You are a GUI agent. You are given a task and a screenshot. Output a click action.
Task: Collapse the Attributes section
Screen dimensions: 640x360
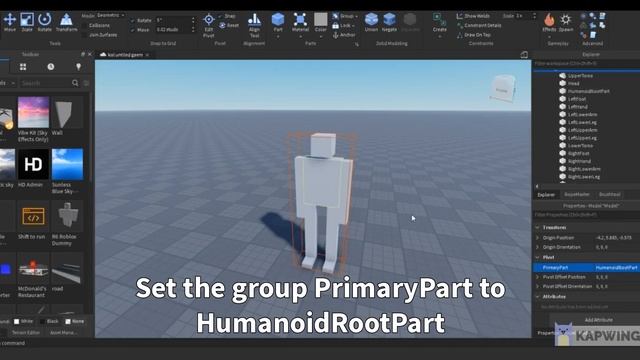pos(538,297)
